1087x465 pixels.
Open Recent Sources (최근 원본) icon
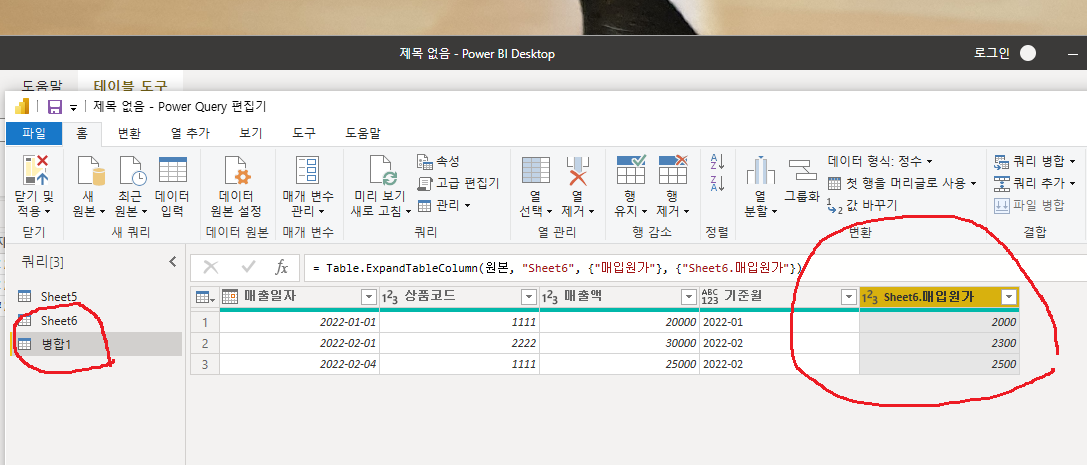(132, 171)
